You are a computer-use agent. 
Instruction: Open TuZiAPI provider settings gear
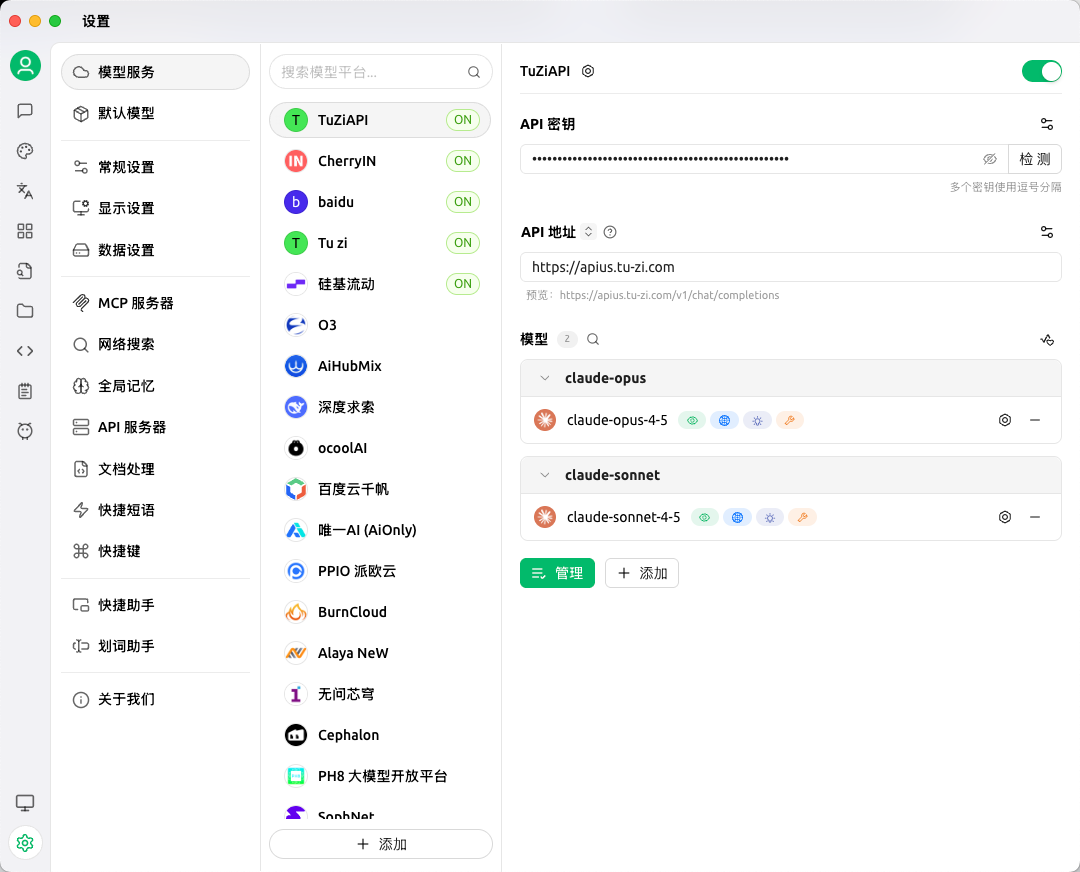(x=588, y=71)
